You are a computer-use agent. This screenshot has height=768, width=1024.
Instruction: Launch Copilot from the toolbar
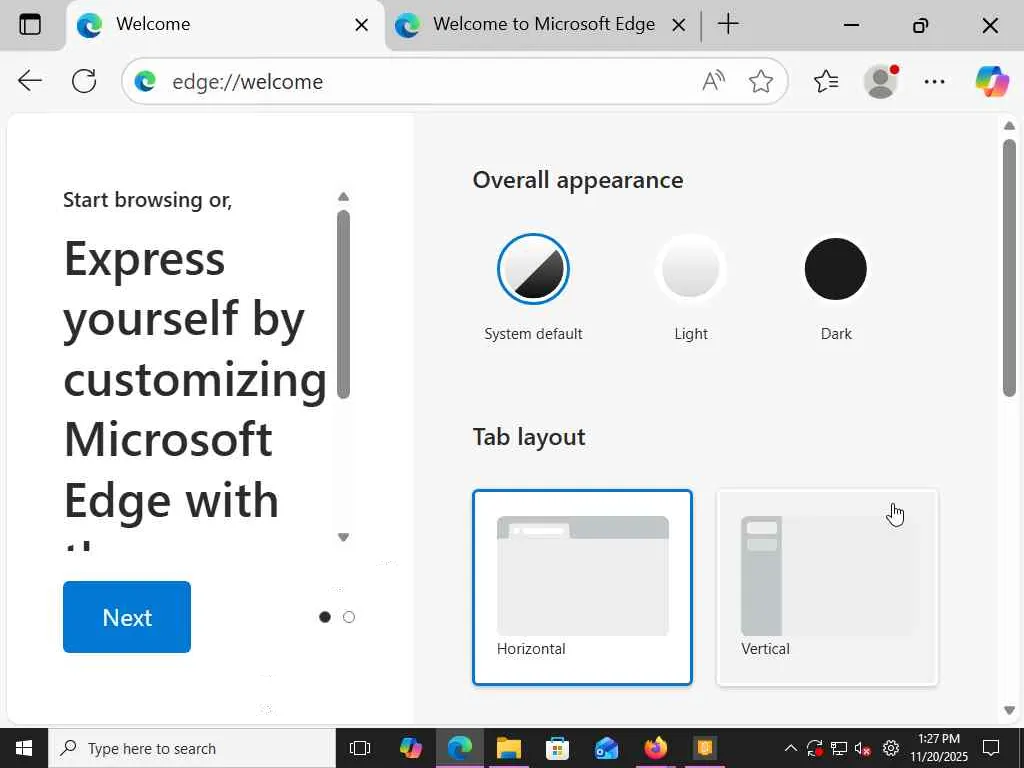(x=992, y=81)
